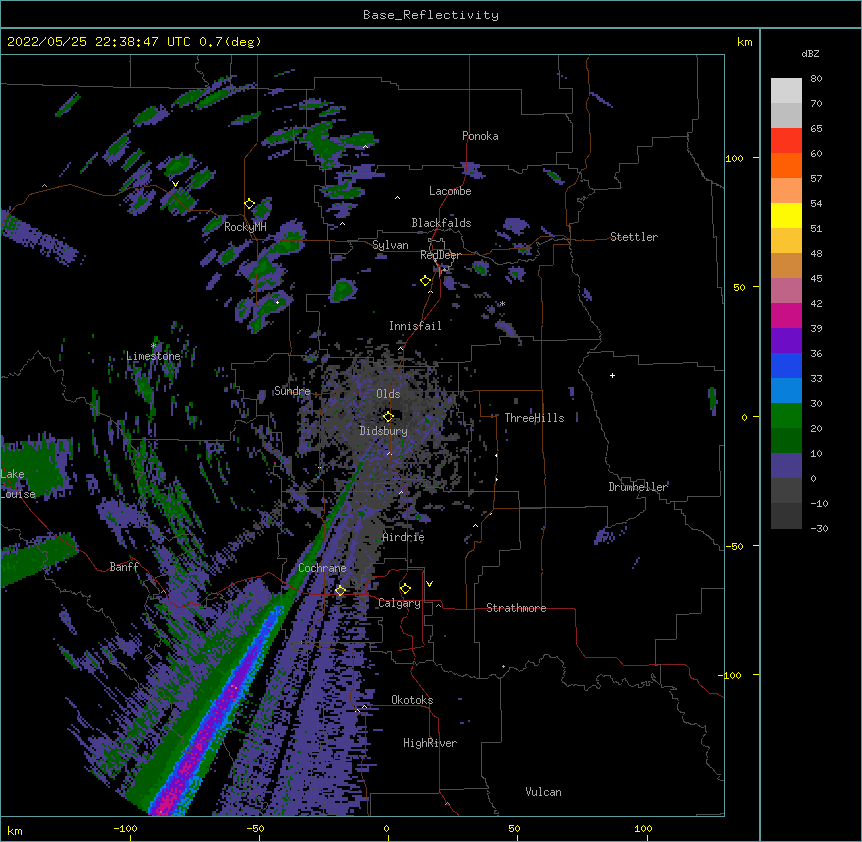The width and height of the screenshot is (862, 842).
Task: Pick the dark gray -30 to -10 legend swatch
Action: pyautogui.click(x=786, y=516)
